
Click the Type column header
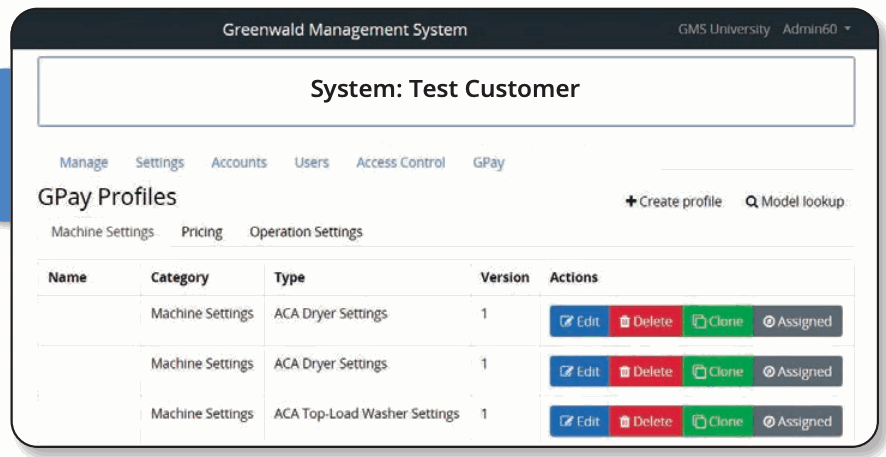coord(289,277)
